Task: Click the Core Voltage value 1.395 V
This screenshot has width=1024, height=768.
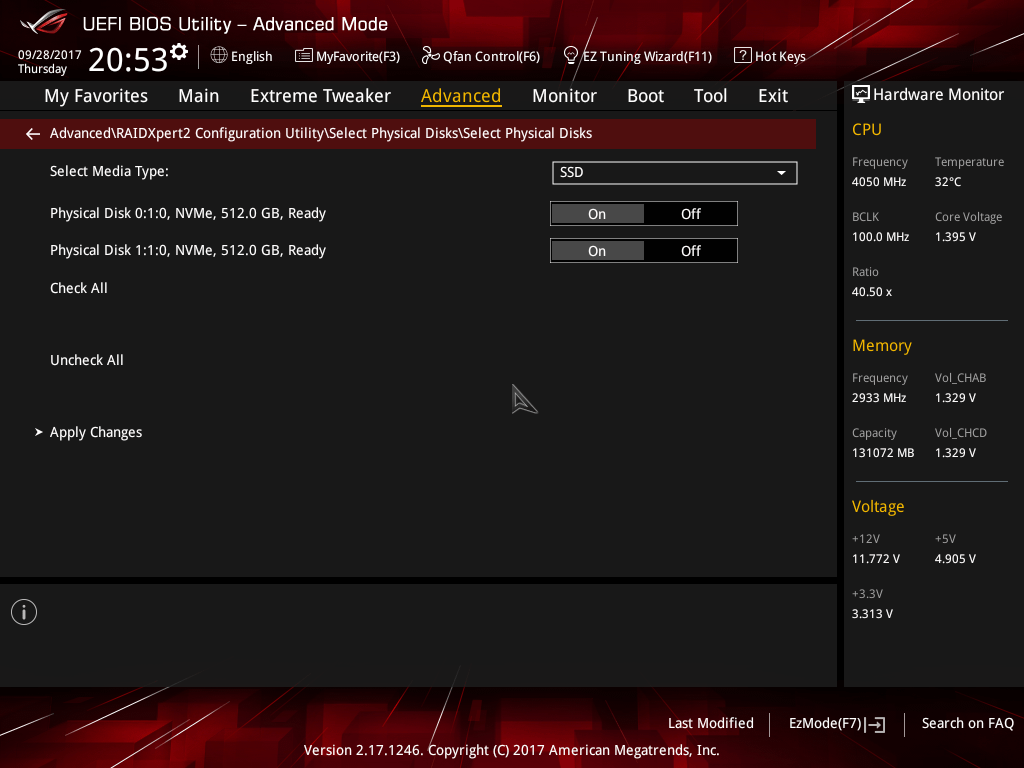Action: coord(955,237)
